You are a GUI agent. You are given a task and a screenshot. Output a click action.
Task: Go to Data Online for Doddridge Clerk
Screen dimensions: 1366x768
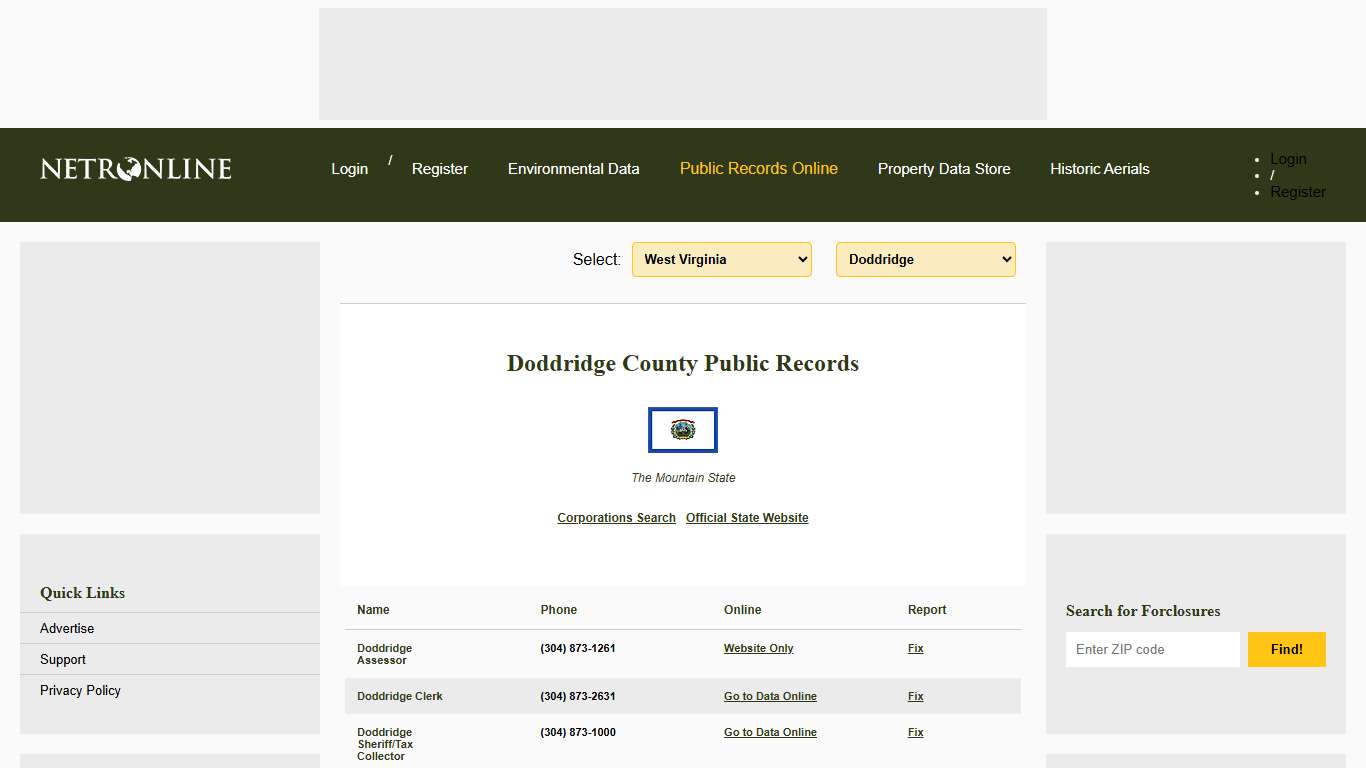coord(770,696)
